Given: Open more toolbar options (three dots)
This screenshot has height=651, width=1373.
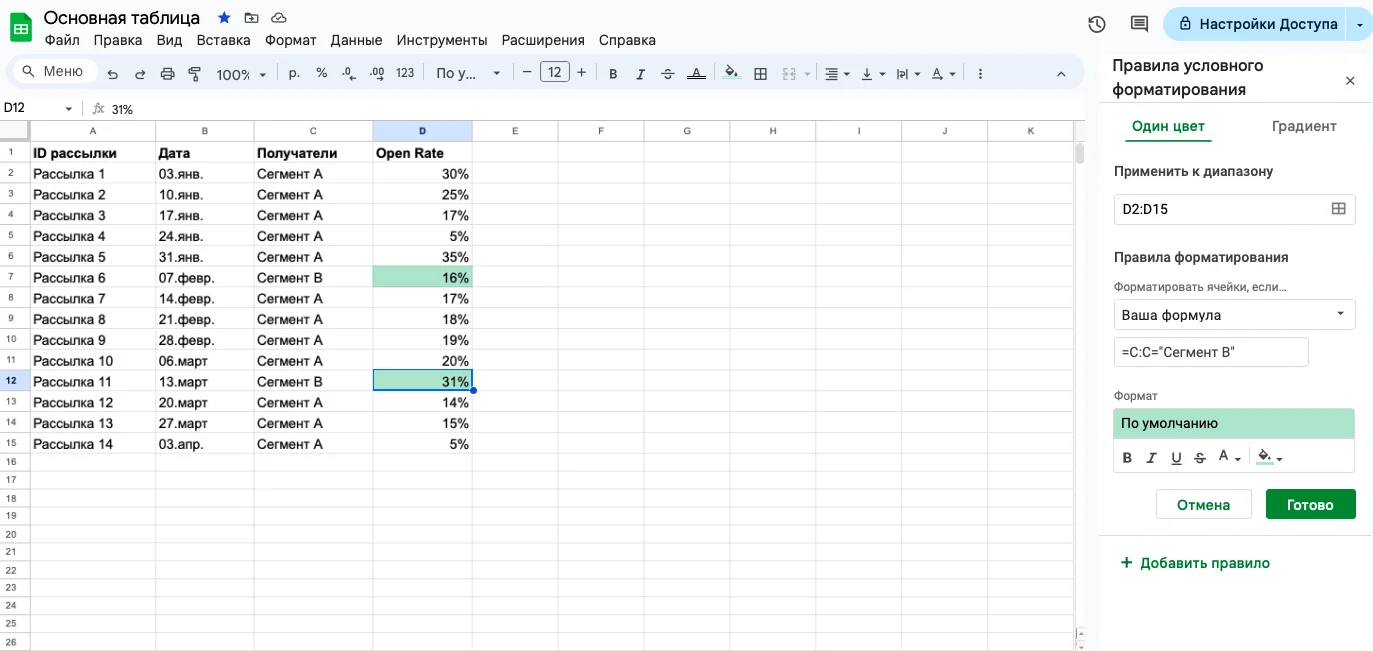Looking at the screenshot, I should 980,73.
